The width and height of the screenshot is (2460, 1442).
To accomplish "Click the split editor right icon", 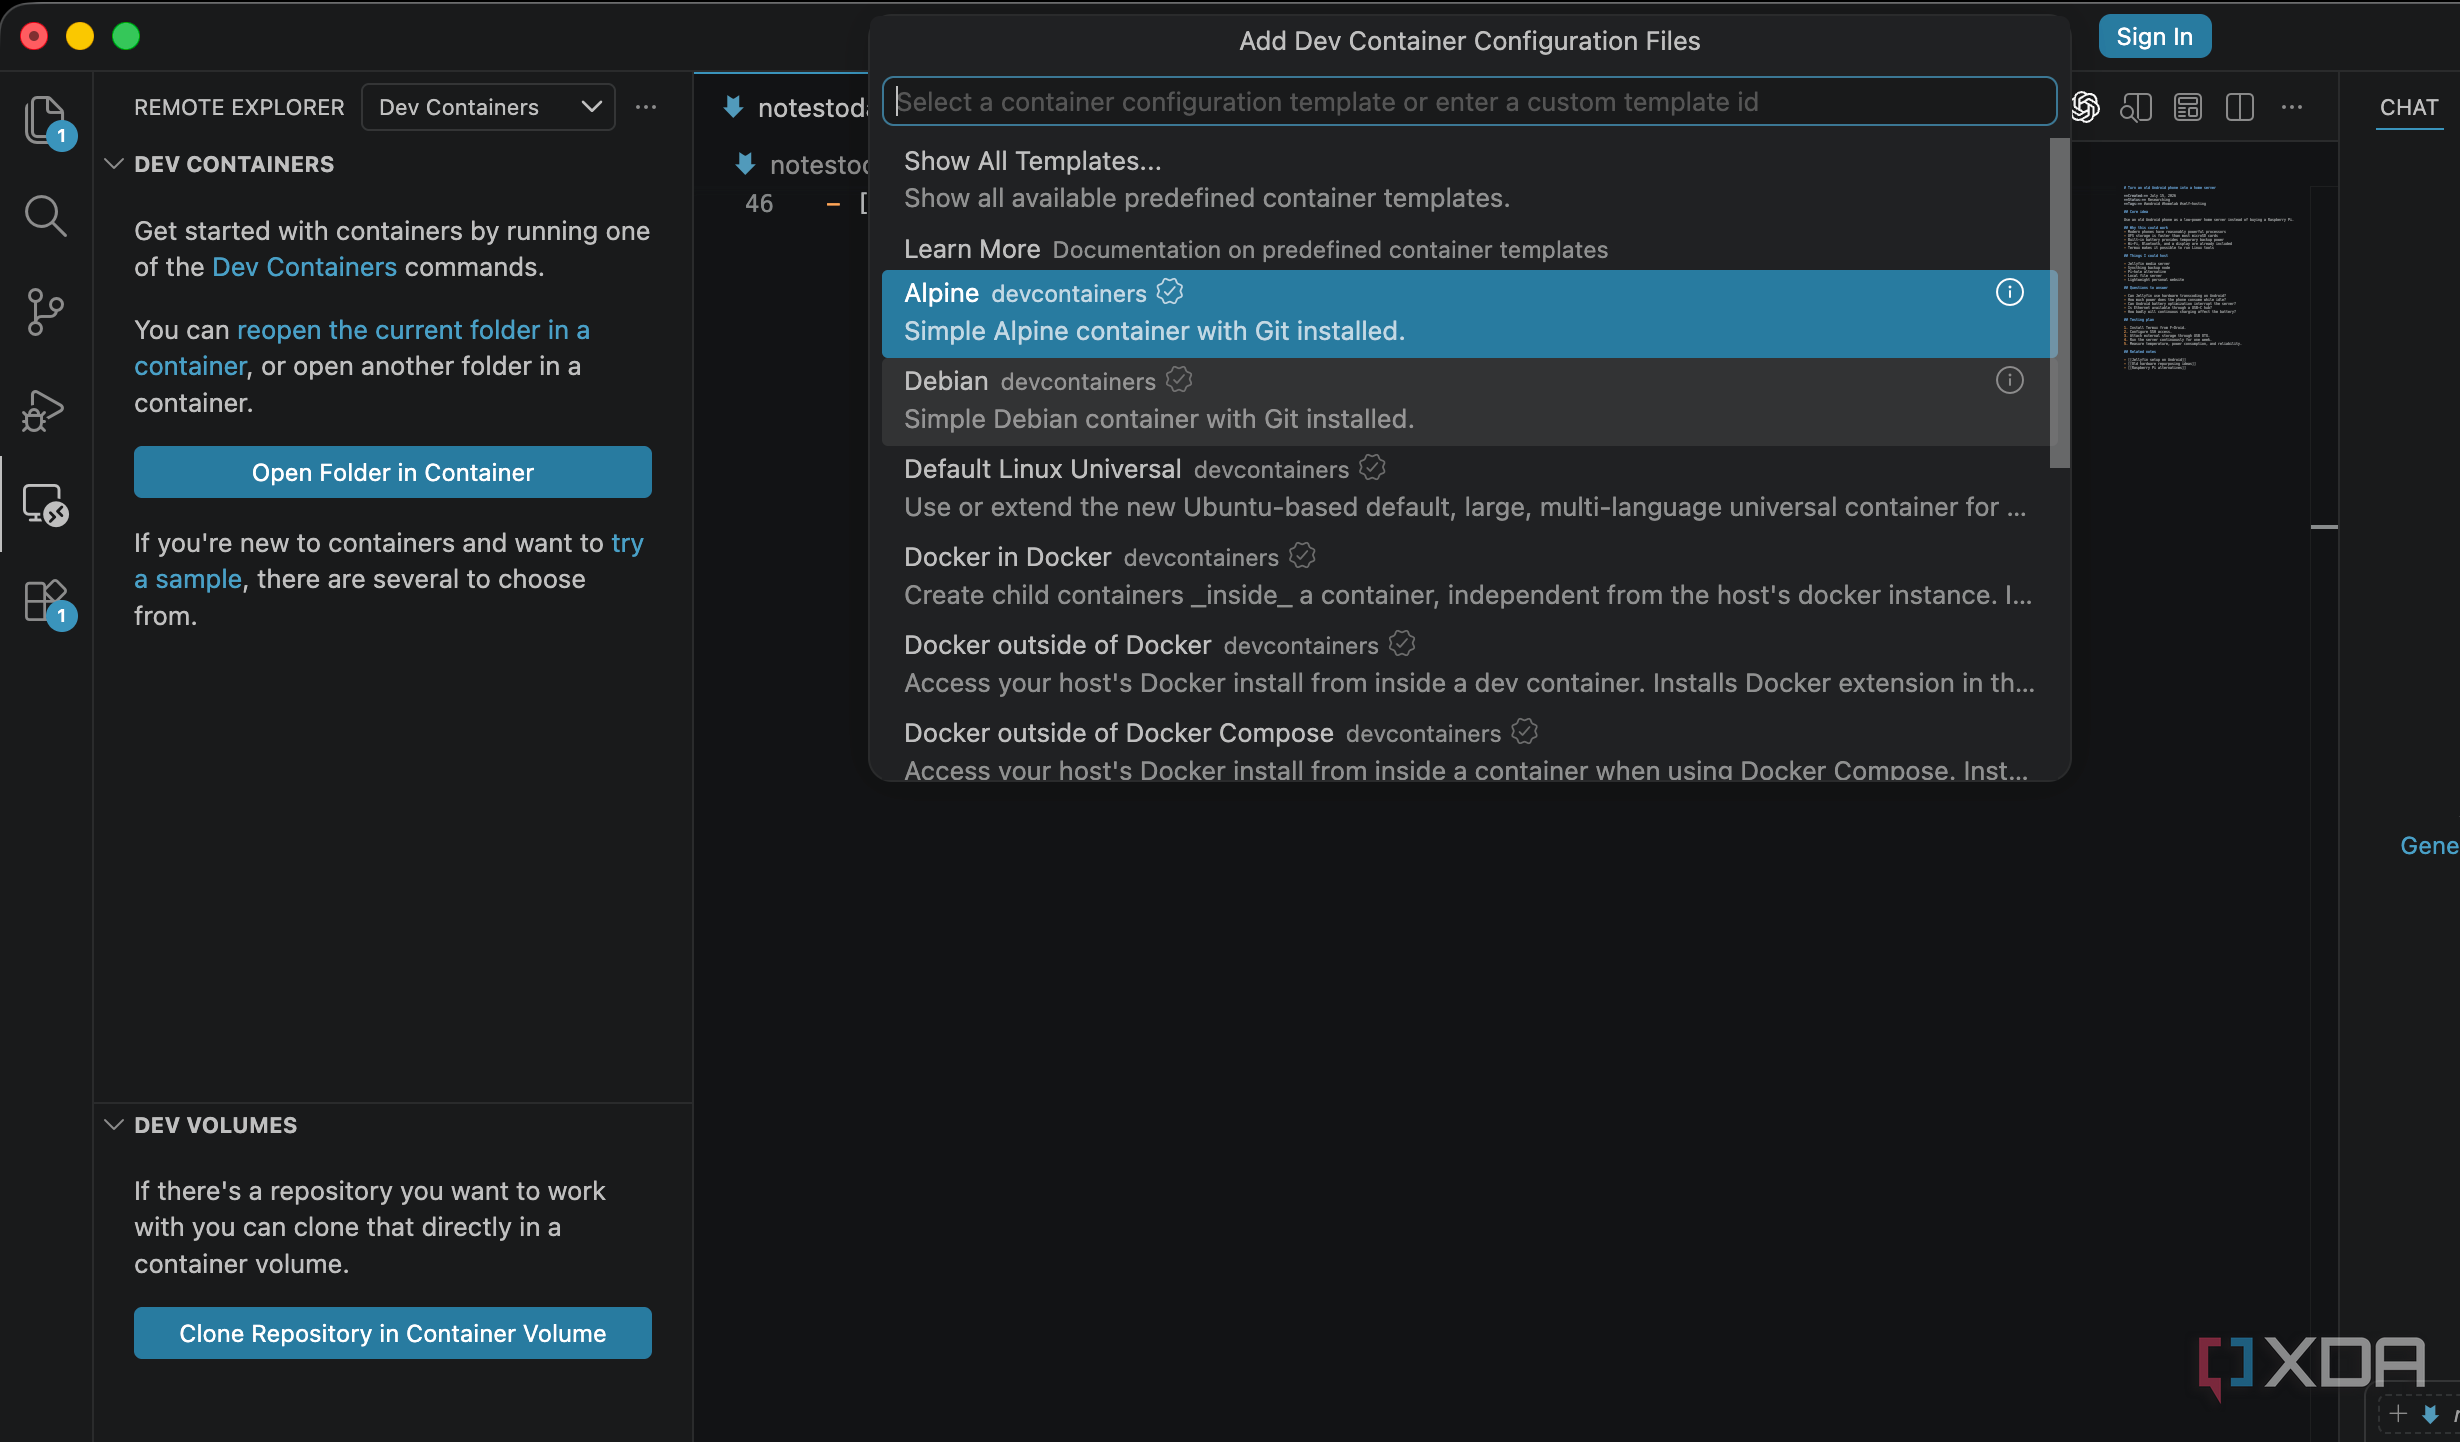I will tap(2240, 107).
